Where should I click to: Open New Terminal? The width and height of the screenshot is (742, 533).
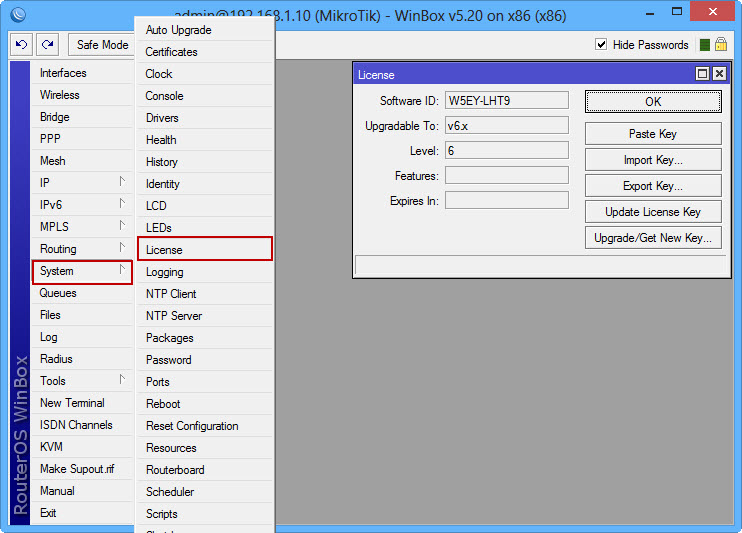[82, 403]
